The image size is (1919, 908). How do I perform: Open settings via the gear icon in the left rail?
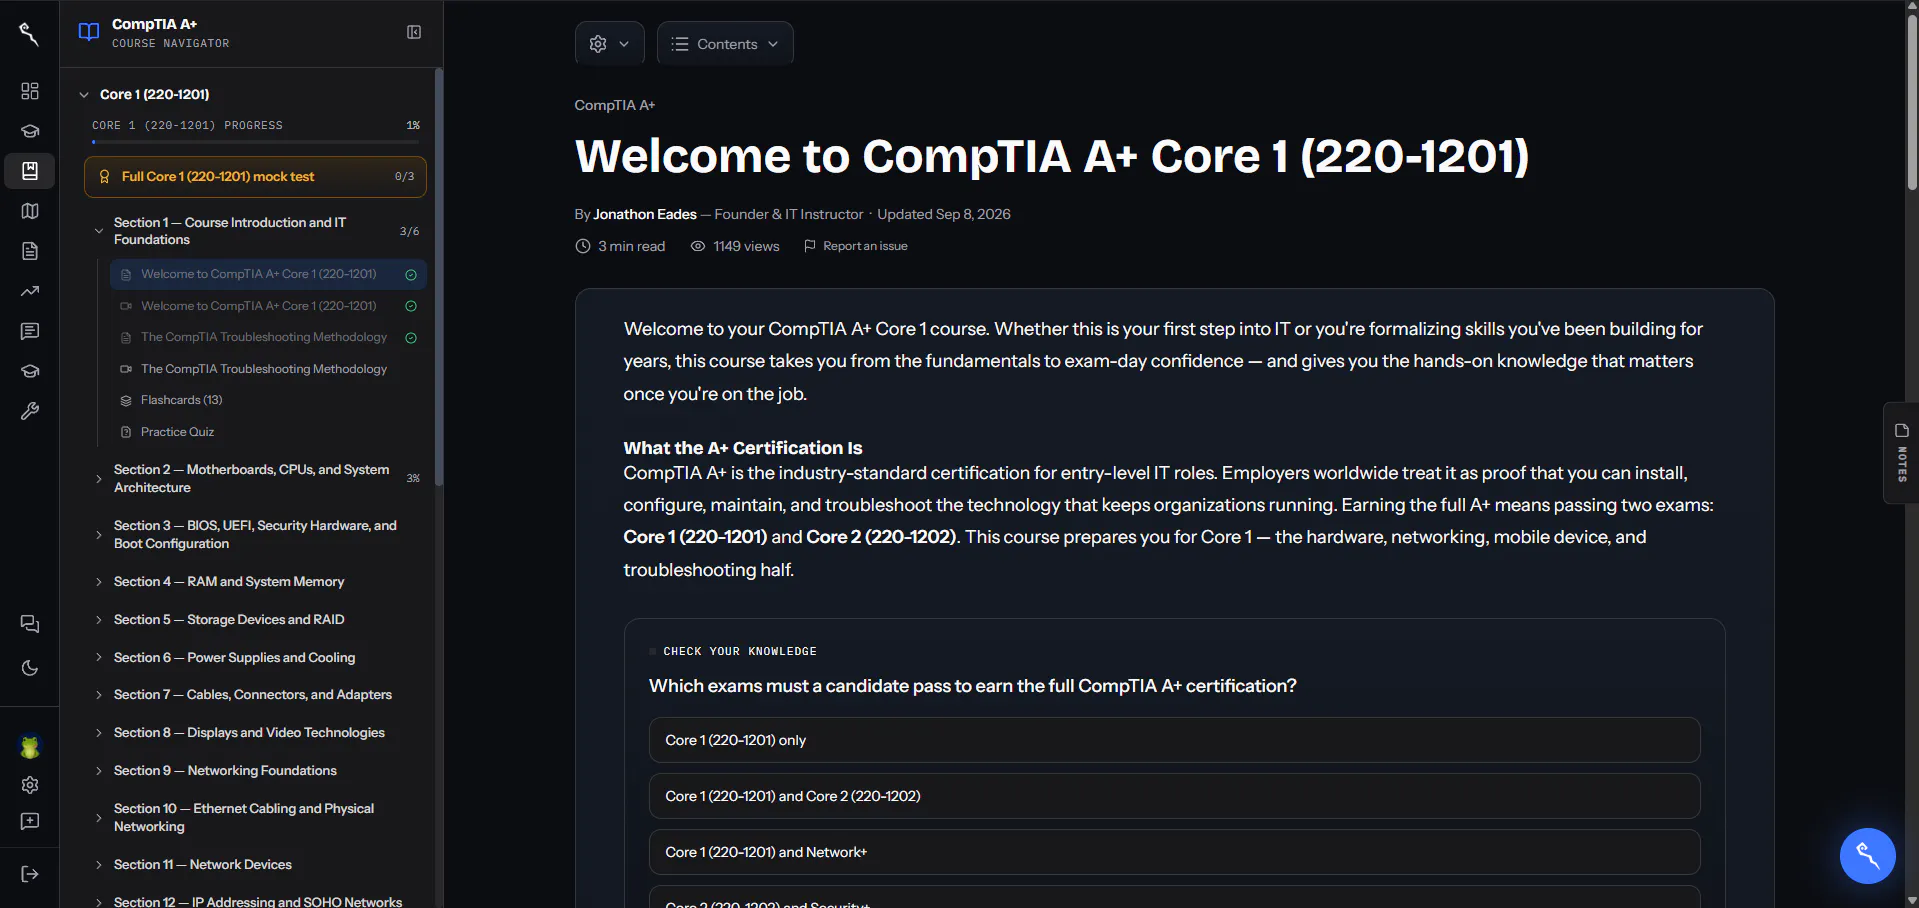click(30, 785)
